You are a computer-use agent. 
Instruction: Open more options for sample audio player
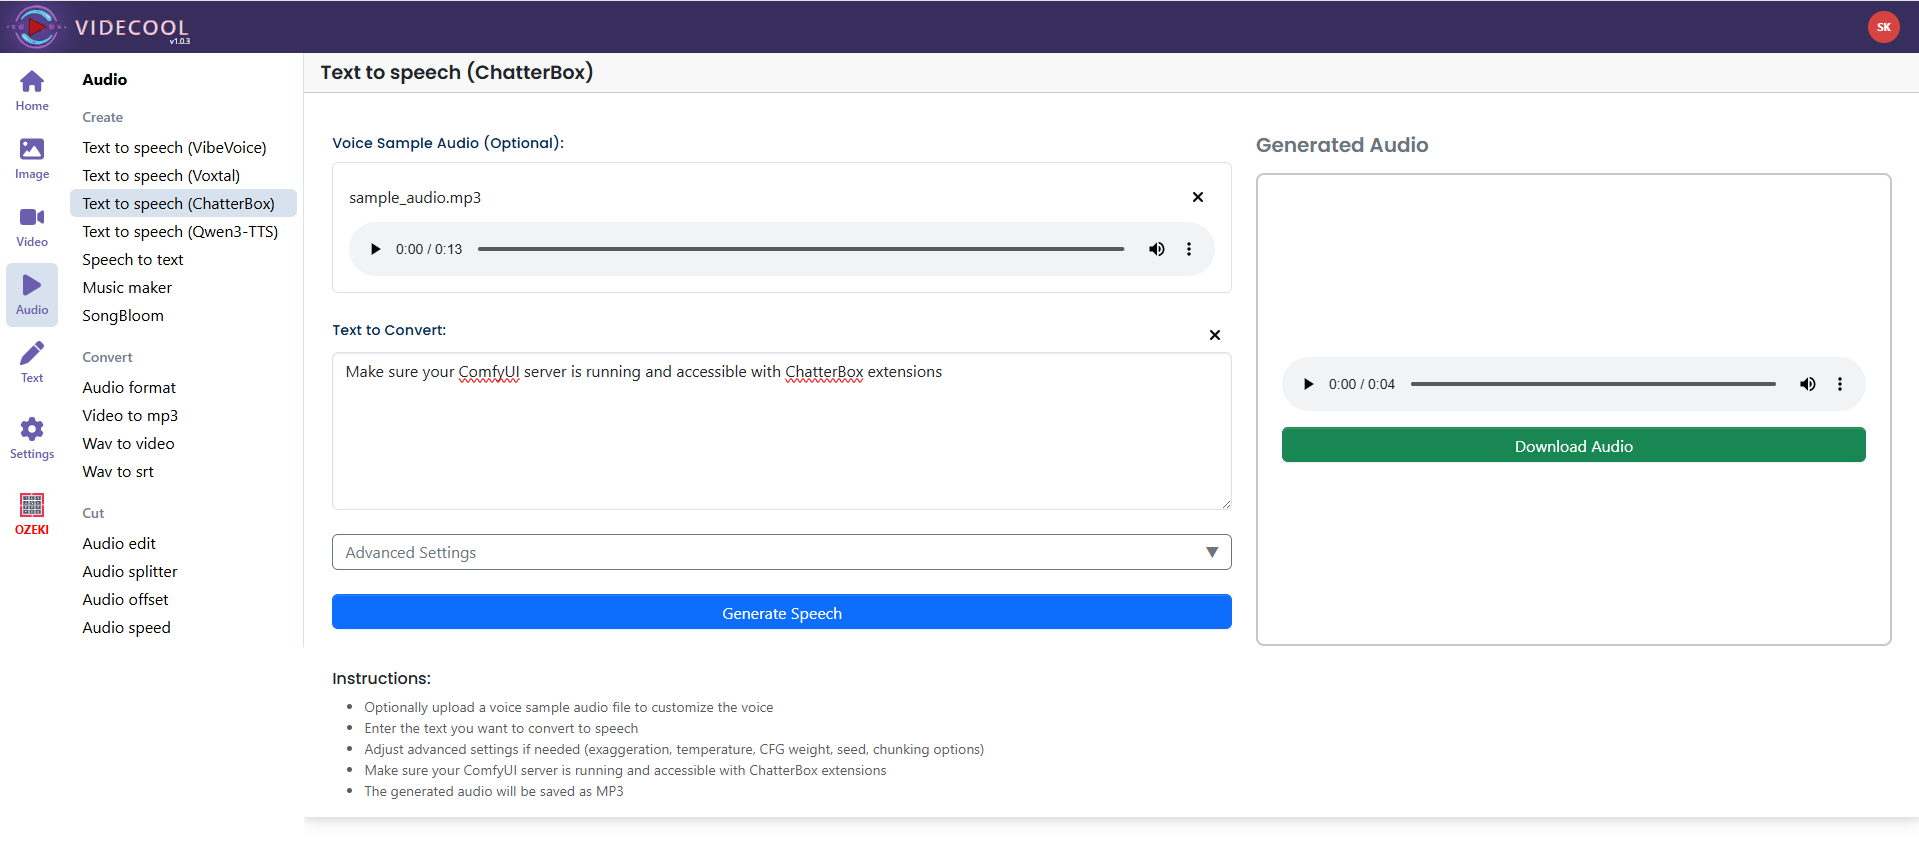click(1189, 249)
